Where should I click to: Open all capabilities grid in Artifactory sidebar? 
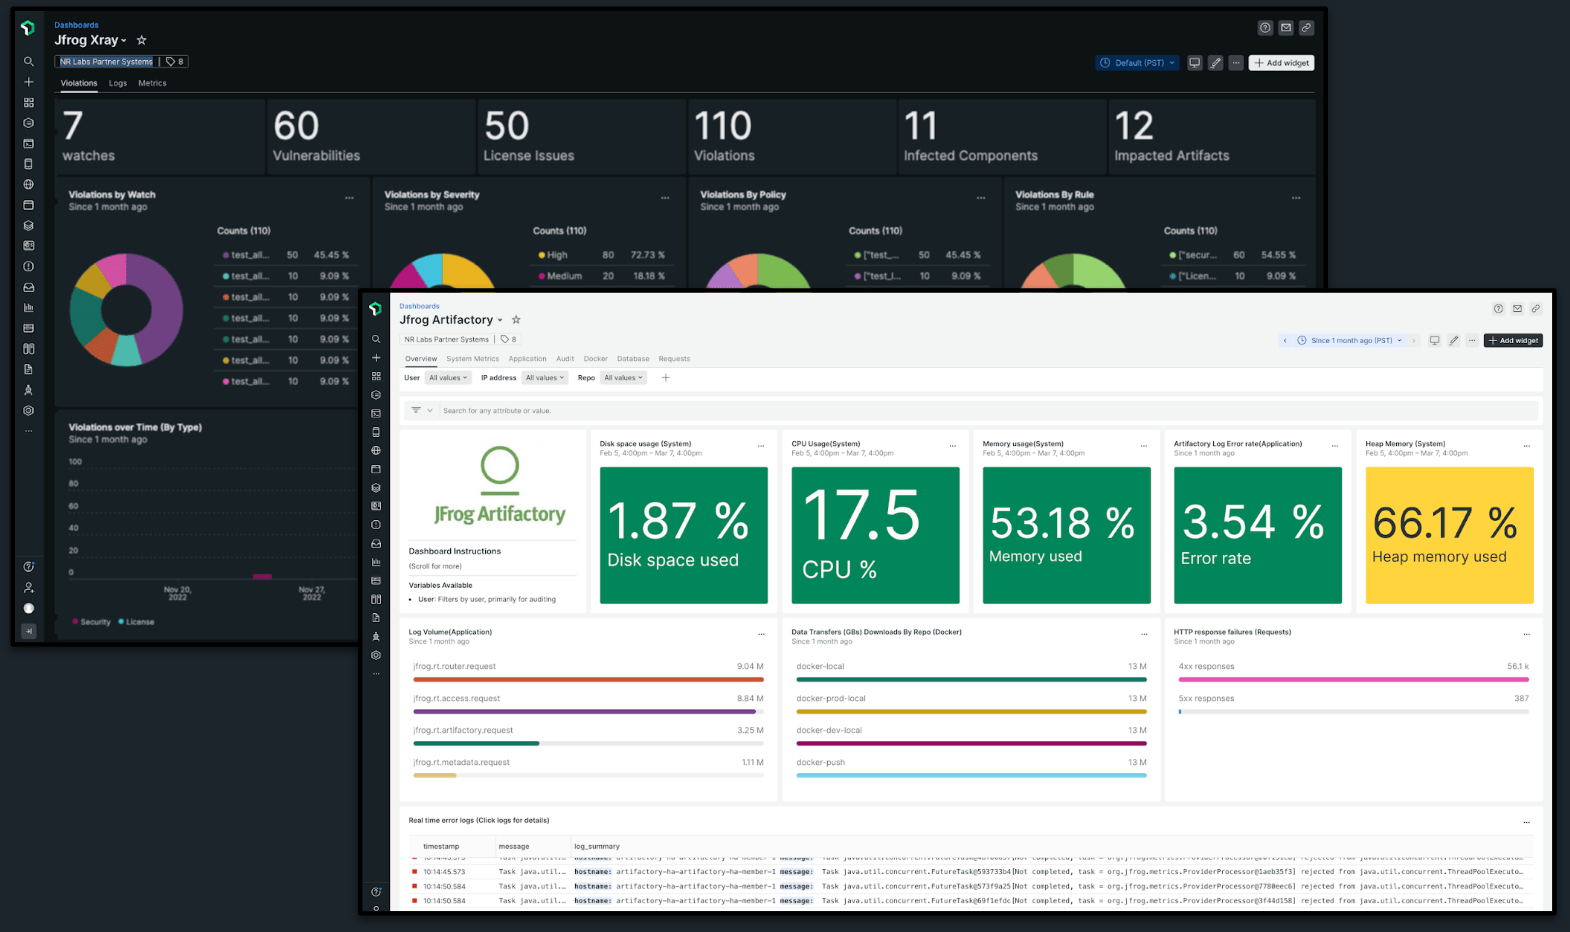(376, 376)
